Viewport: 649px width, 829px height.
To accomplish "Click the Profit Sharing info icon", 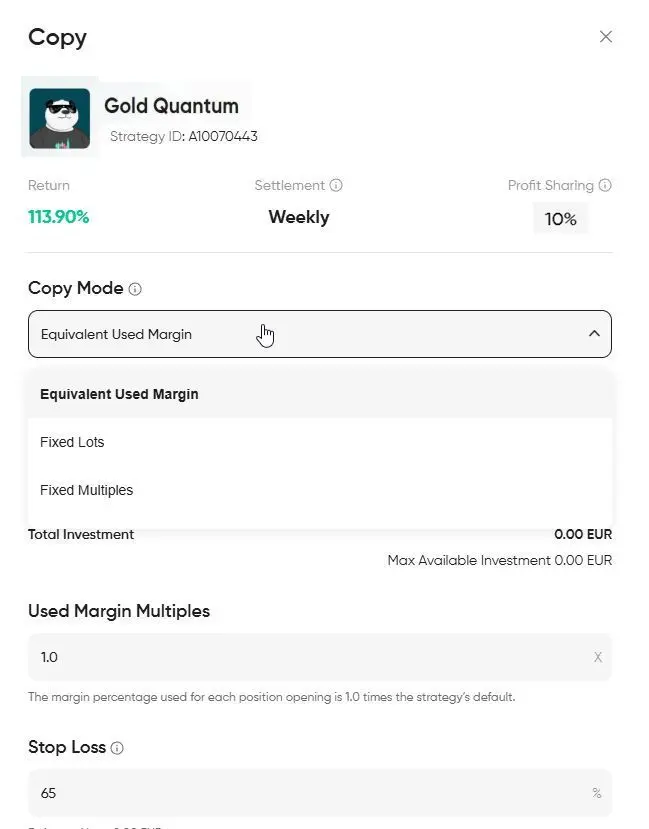I will (x=605, y=185).
